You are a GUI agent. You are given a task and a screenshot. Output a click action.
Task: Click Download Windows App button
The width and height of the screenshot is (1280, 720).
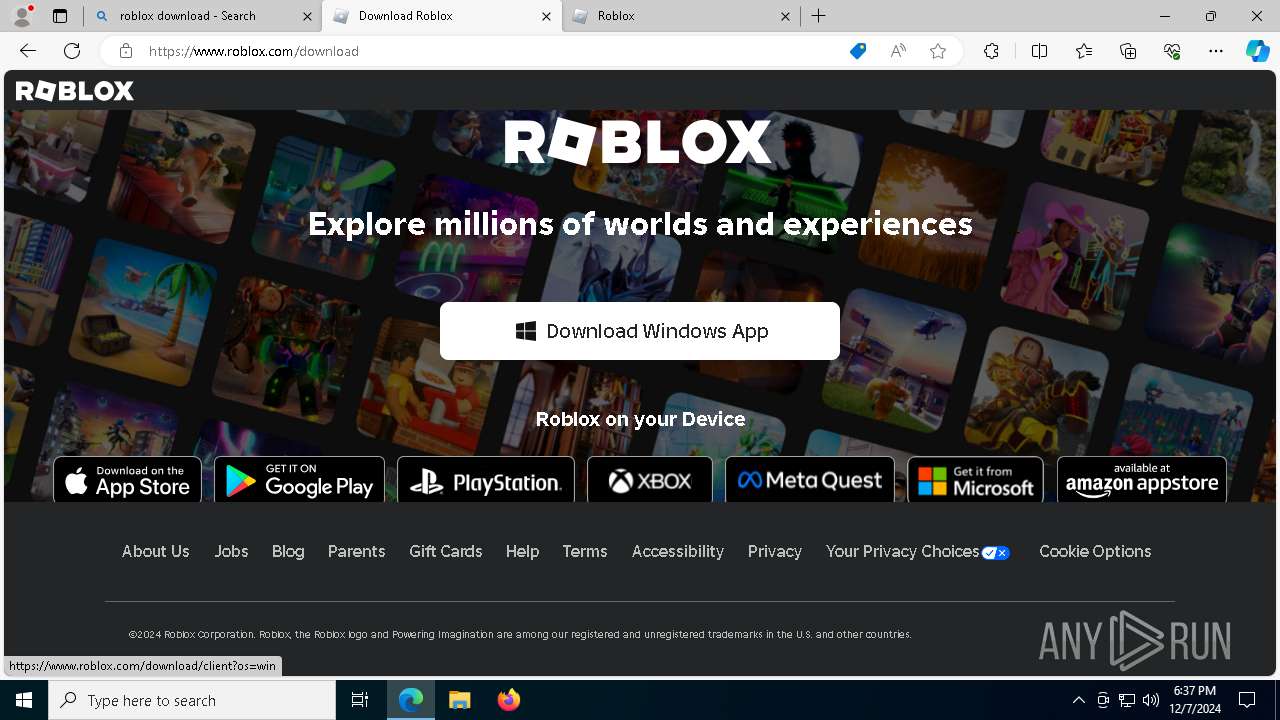click(x=640, y=331)
